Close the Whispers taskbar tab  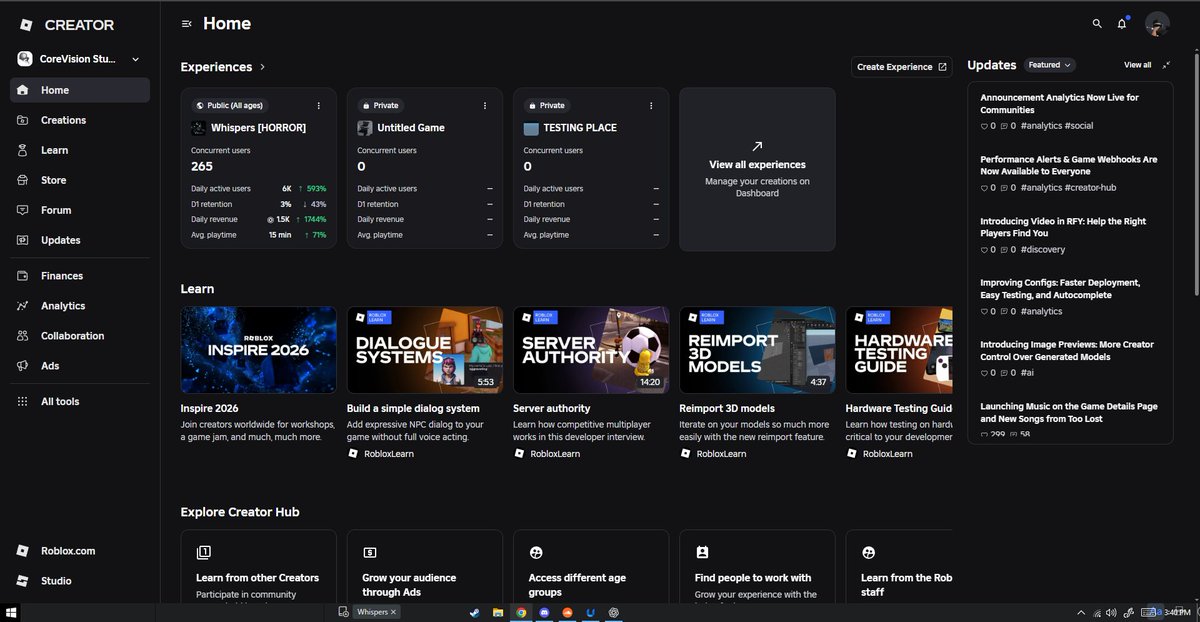(x=393, y=612)
